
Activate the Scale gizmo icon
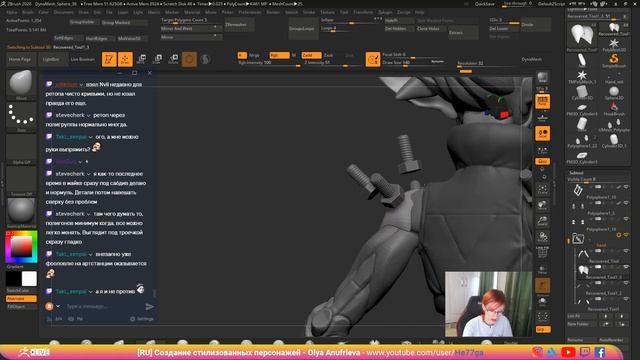[157, 59]
